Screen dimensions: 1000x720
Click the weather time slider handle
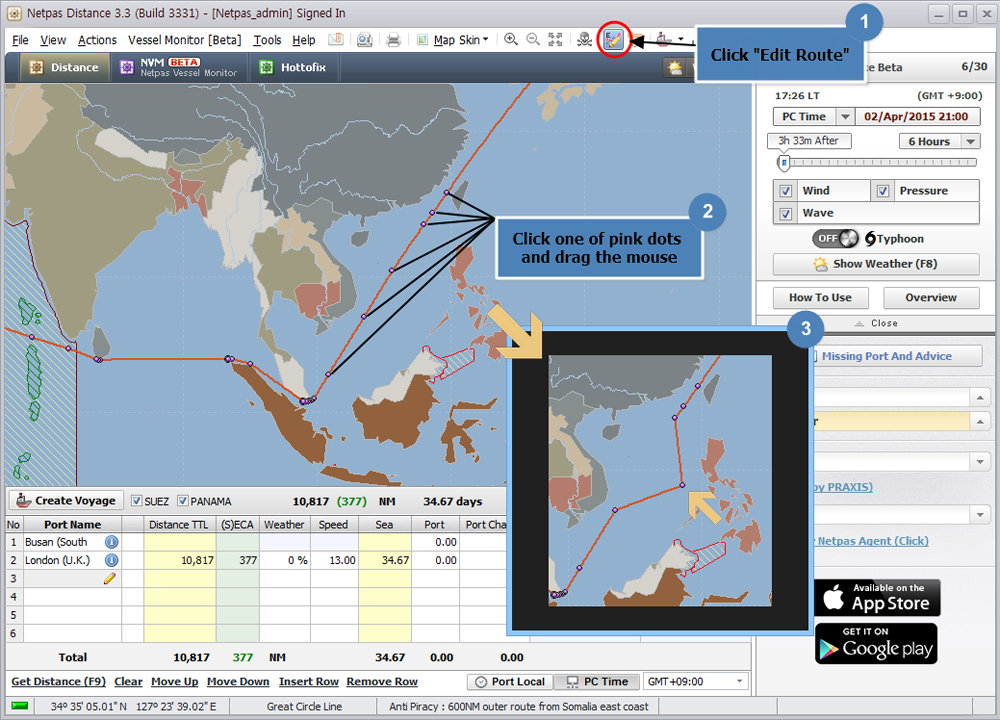tap(784, 163)
